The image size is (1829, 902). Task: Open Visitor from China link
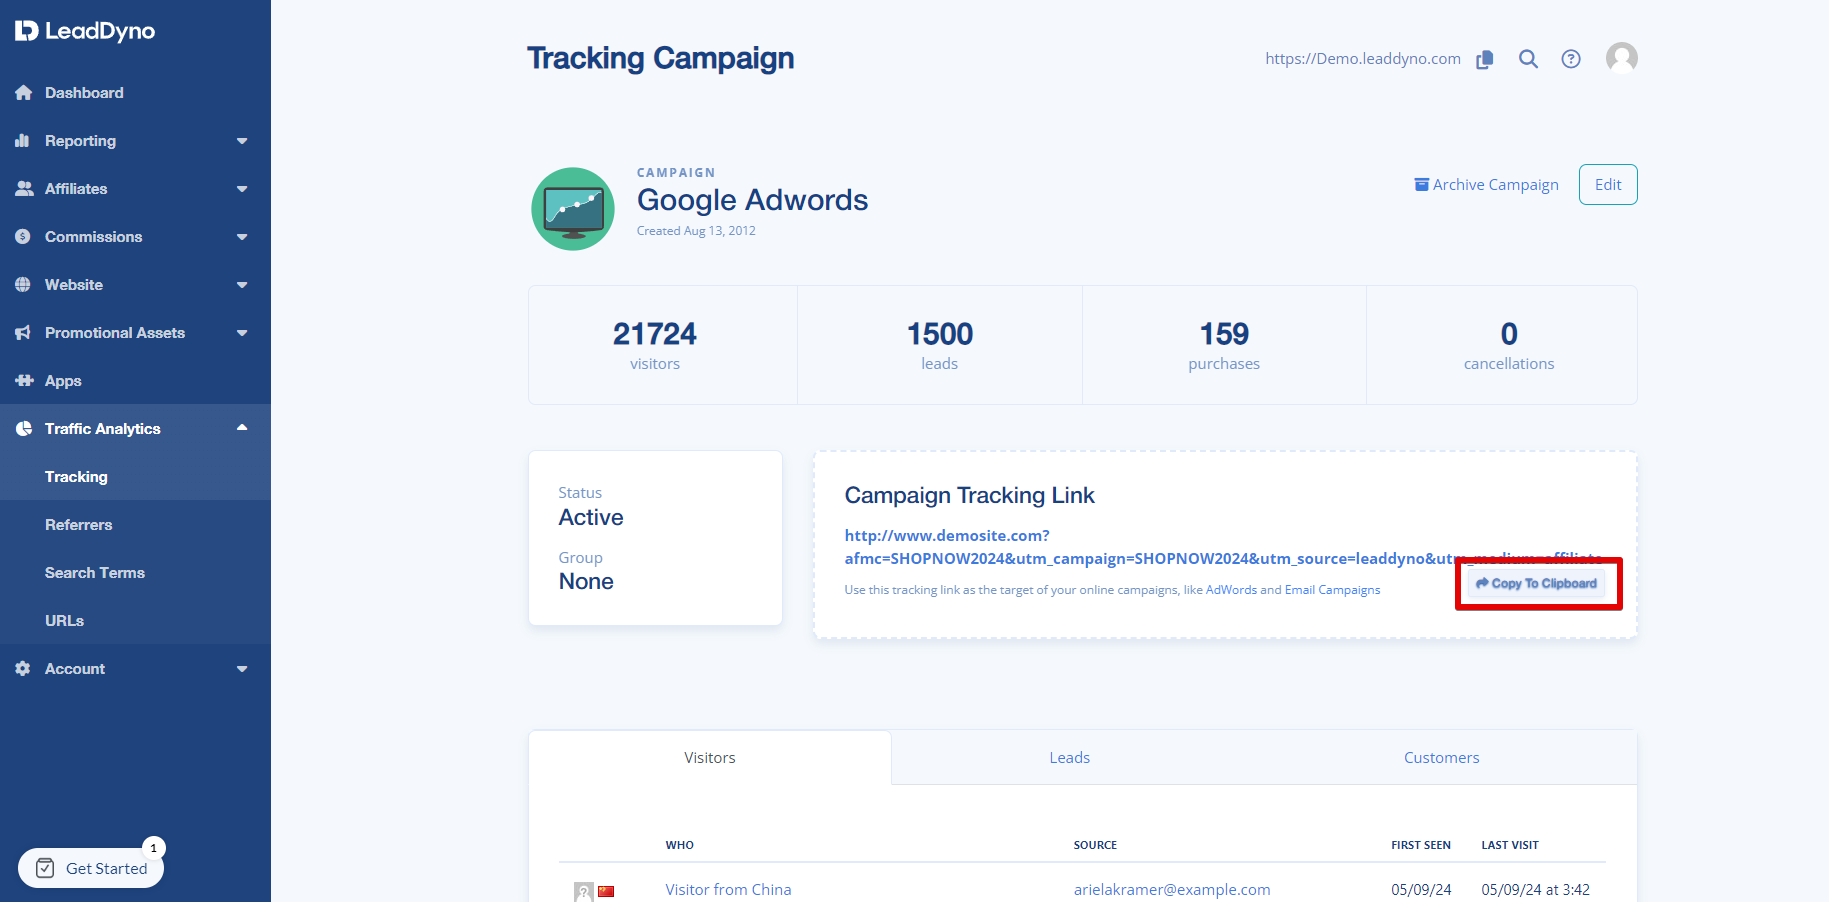(728, 890)
